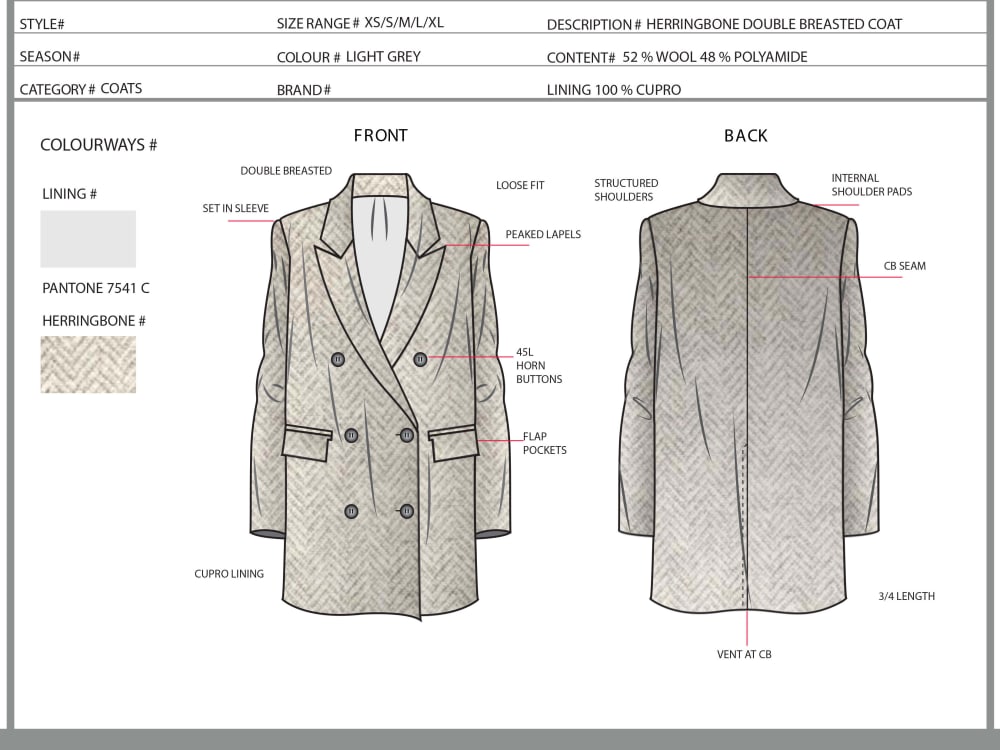Select the INTERNAL SHOULDER PADS label
Viewport: 1000px width, 750px height.
(872, 185)
